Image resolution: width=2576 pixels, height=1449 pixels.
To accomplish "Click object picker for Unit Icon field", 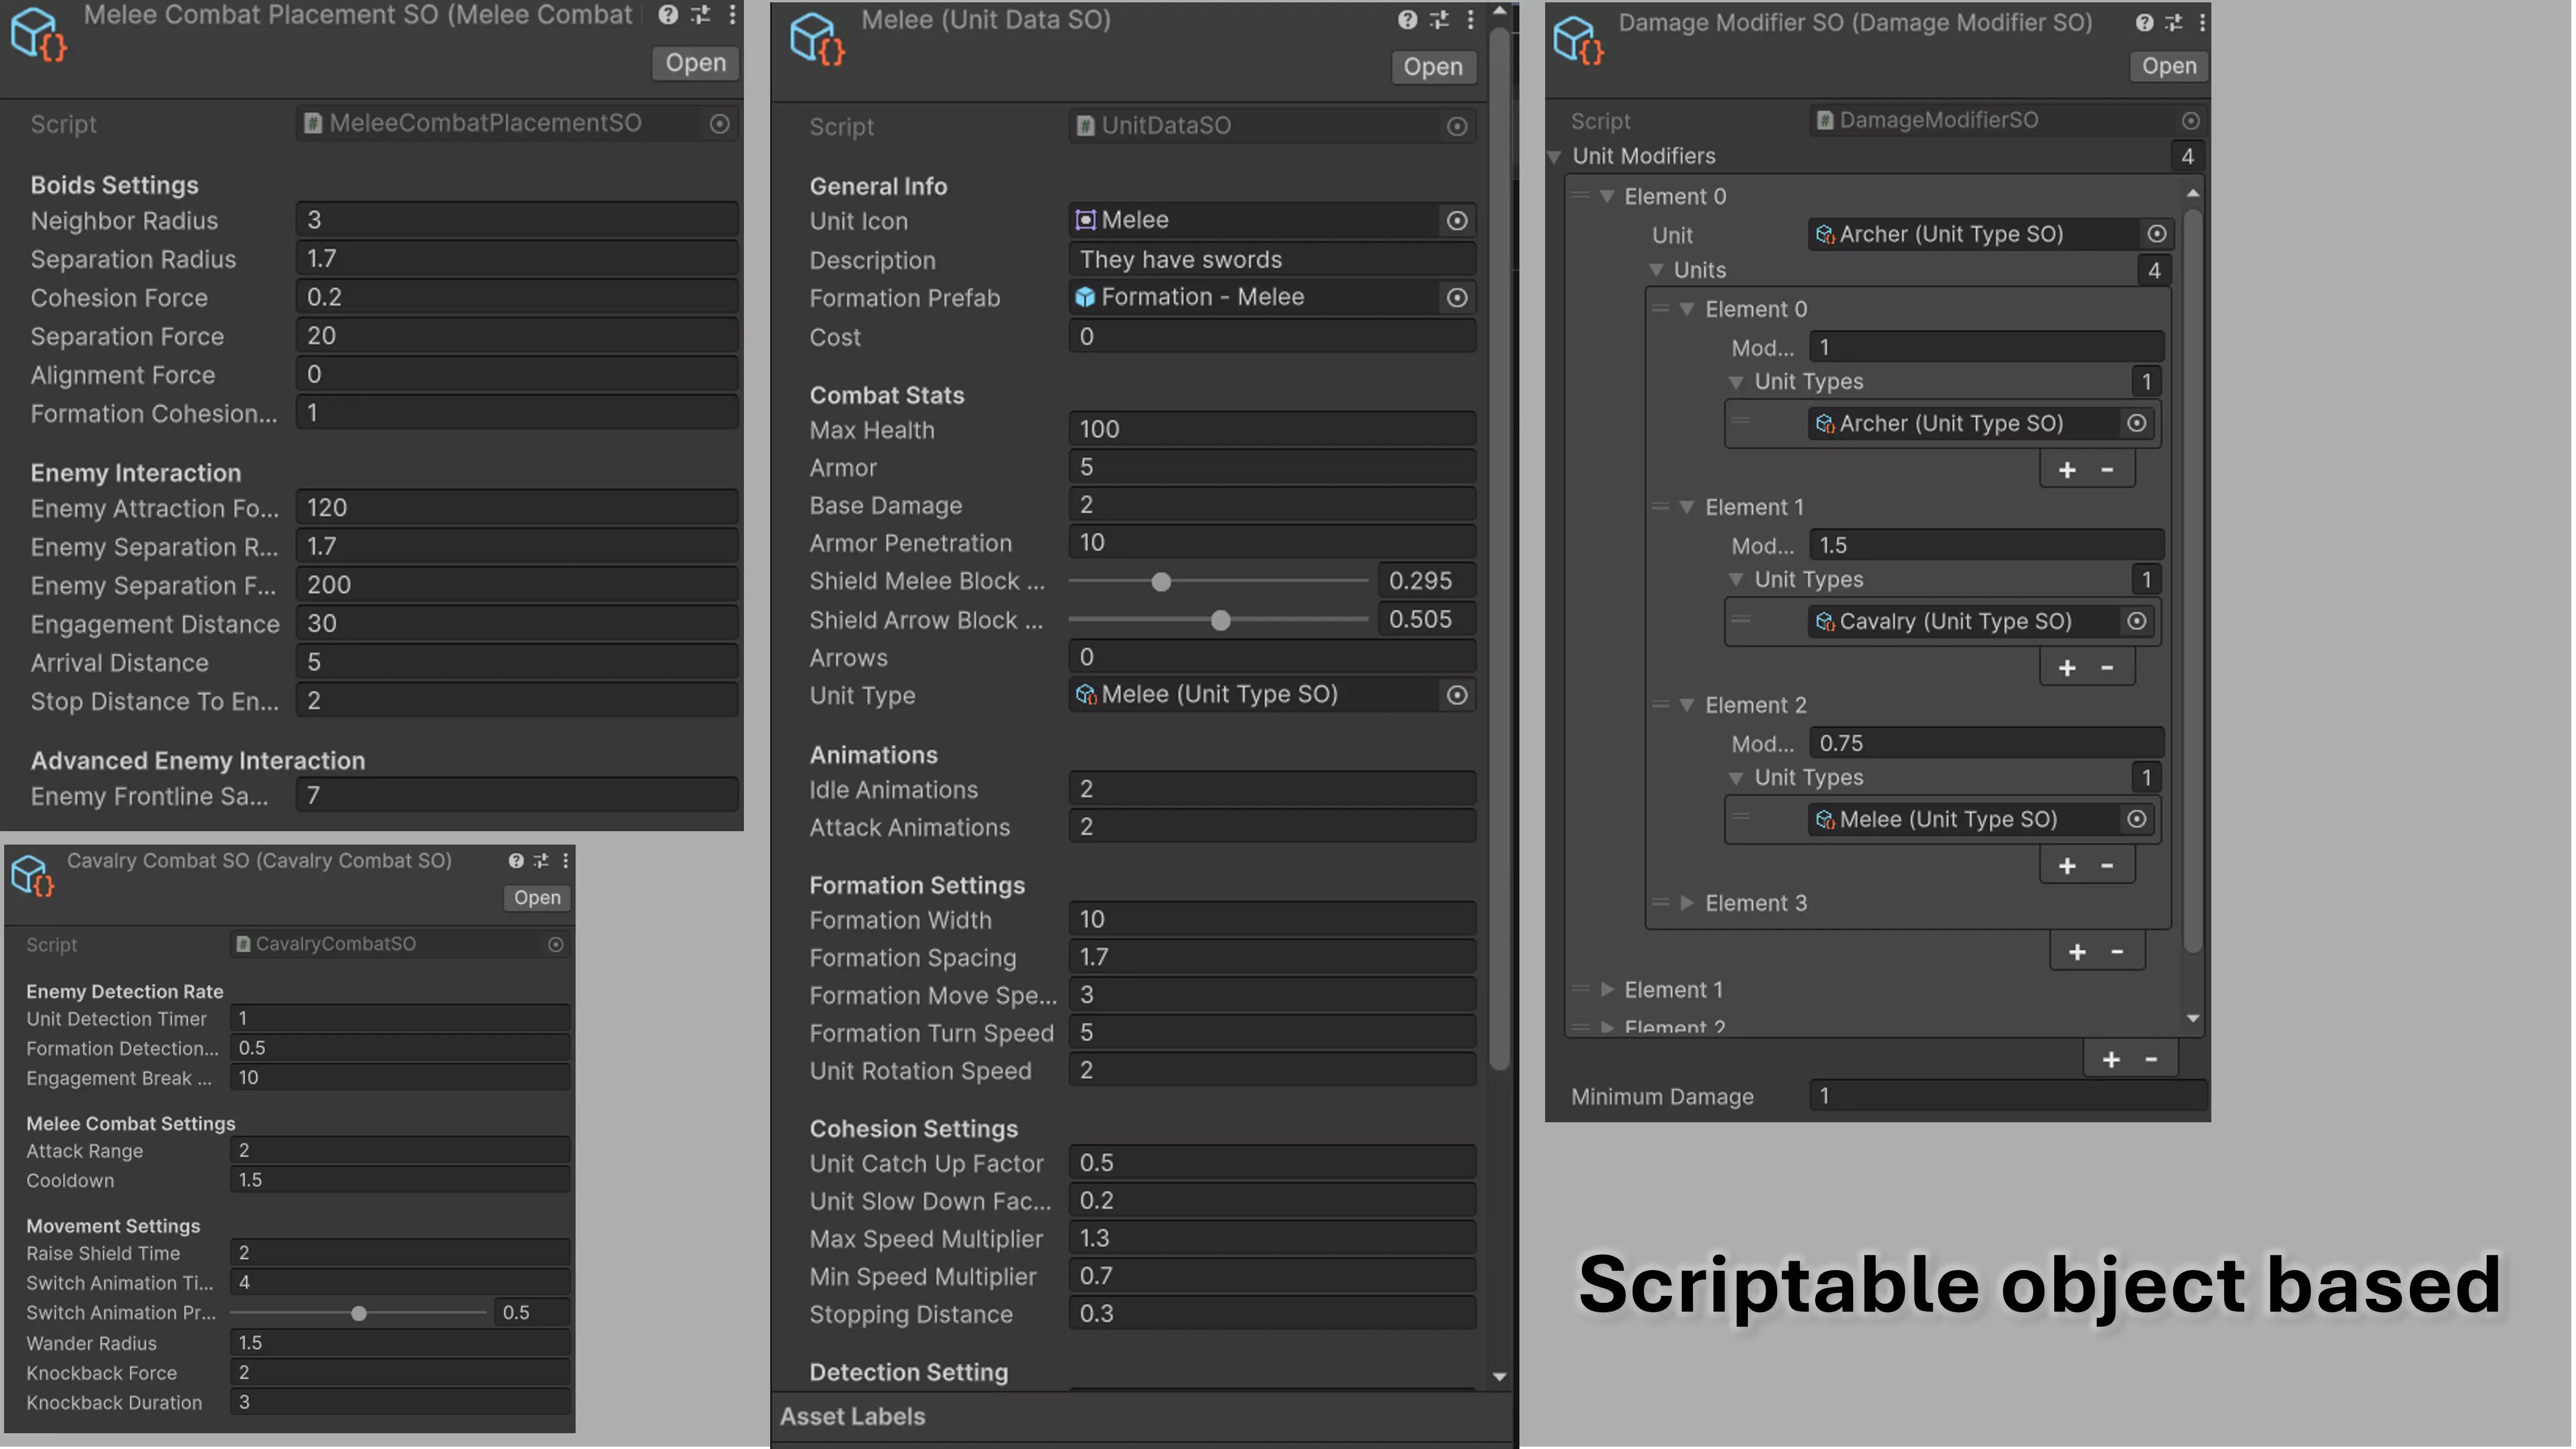I will [1457, 220].
